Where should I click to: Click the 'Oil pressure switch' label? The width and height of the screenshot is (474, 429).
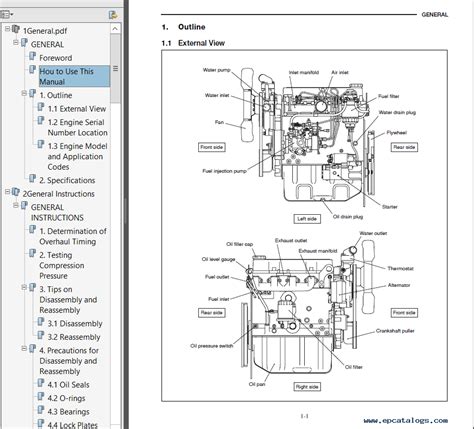pyautogui.click(x=212, y=346)
